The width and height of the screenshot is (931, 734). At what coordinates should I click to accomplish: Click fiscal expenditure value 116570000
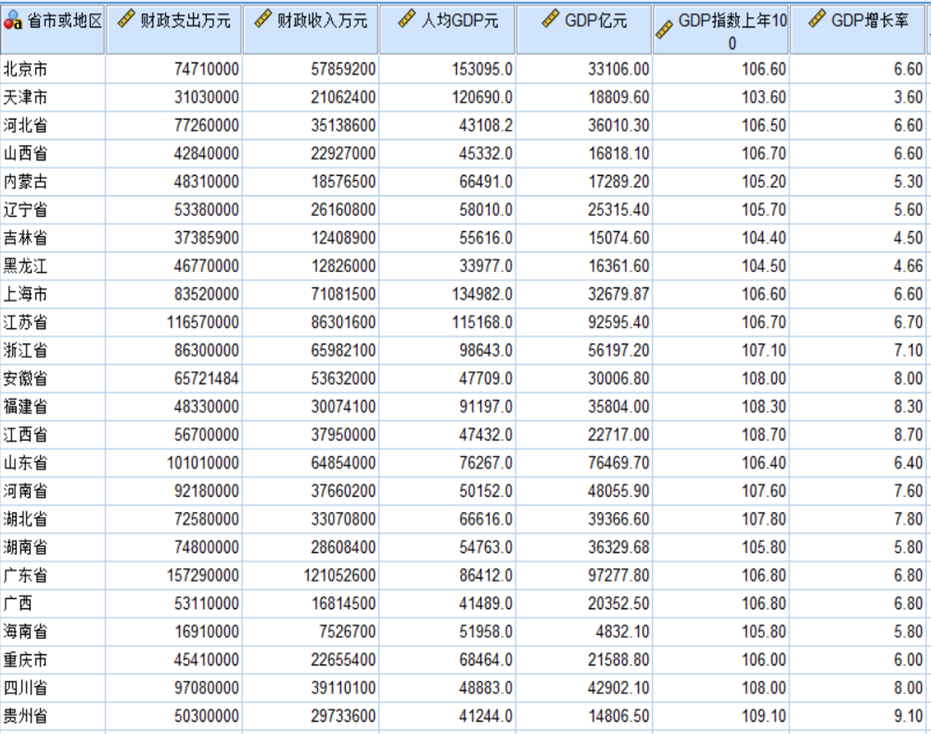[203, 322]
